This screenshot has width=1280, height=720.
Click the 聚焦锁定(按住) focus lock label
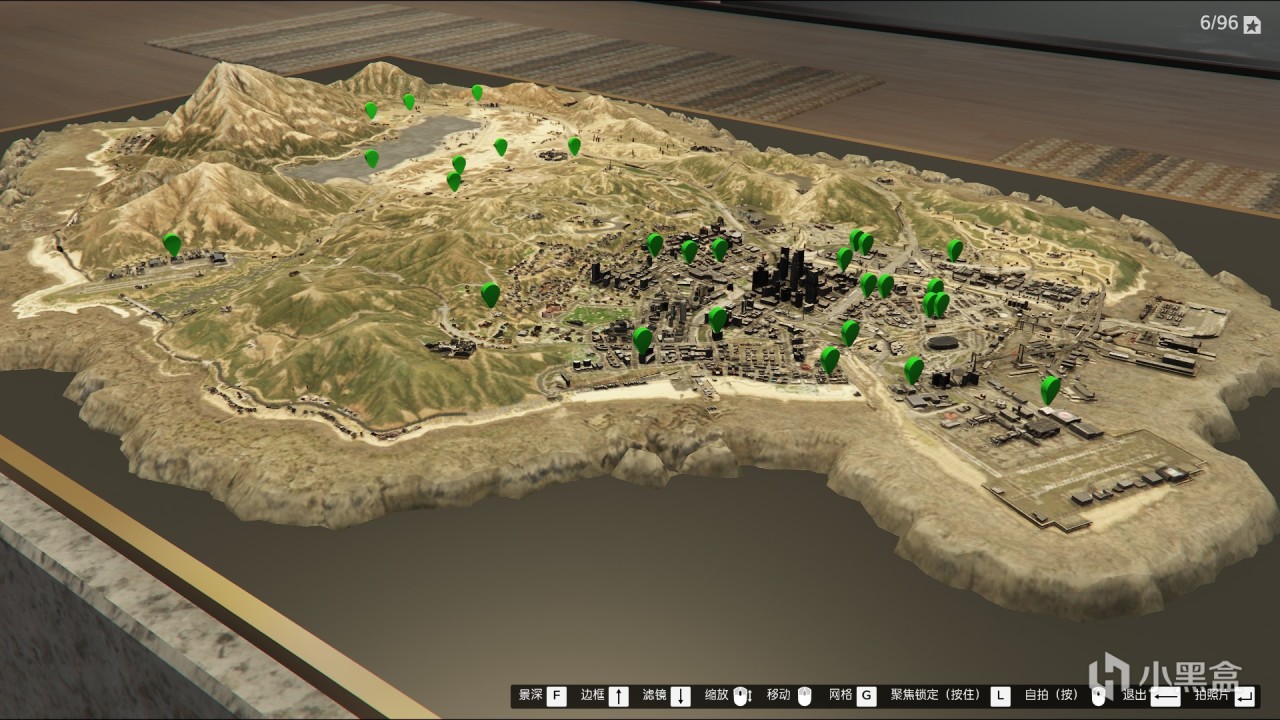click(937, 695)
